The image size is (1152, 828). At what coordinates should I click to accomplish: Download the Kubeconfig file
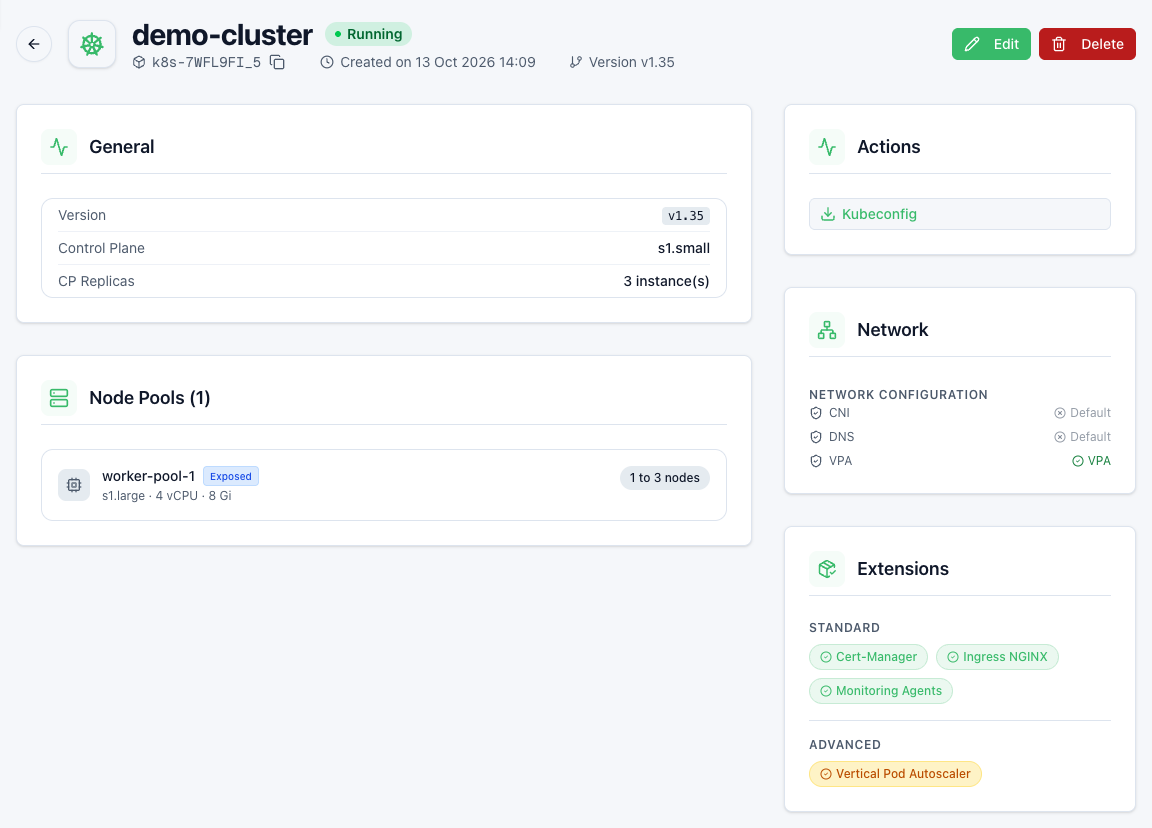point(960,215)
